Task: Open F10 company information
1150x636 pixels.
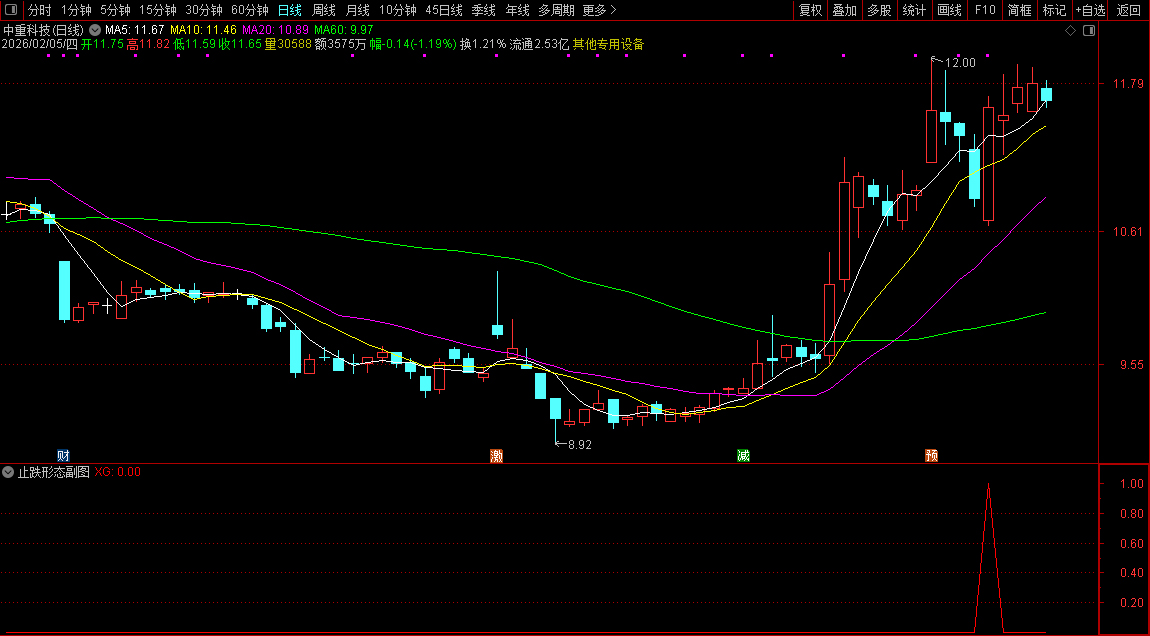Action: (985, 10)
